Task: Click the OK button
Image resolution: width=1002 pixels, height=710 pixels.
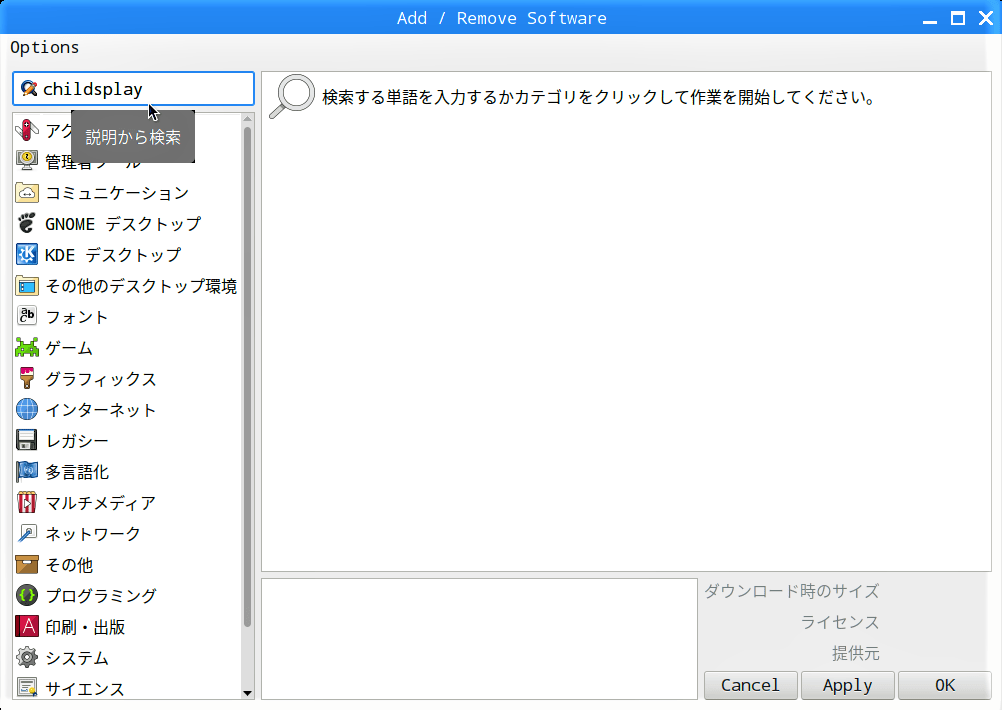Action: tap(944, 685)
